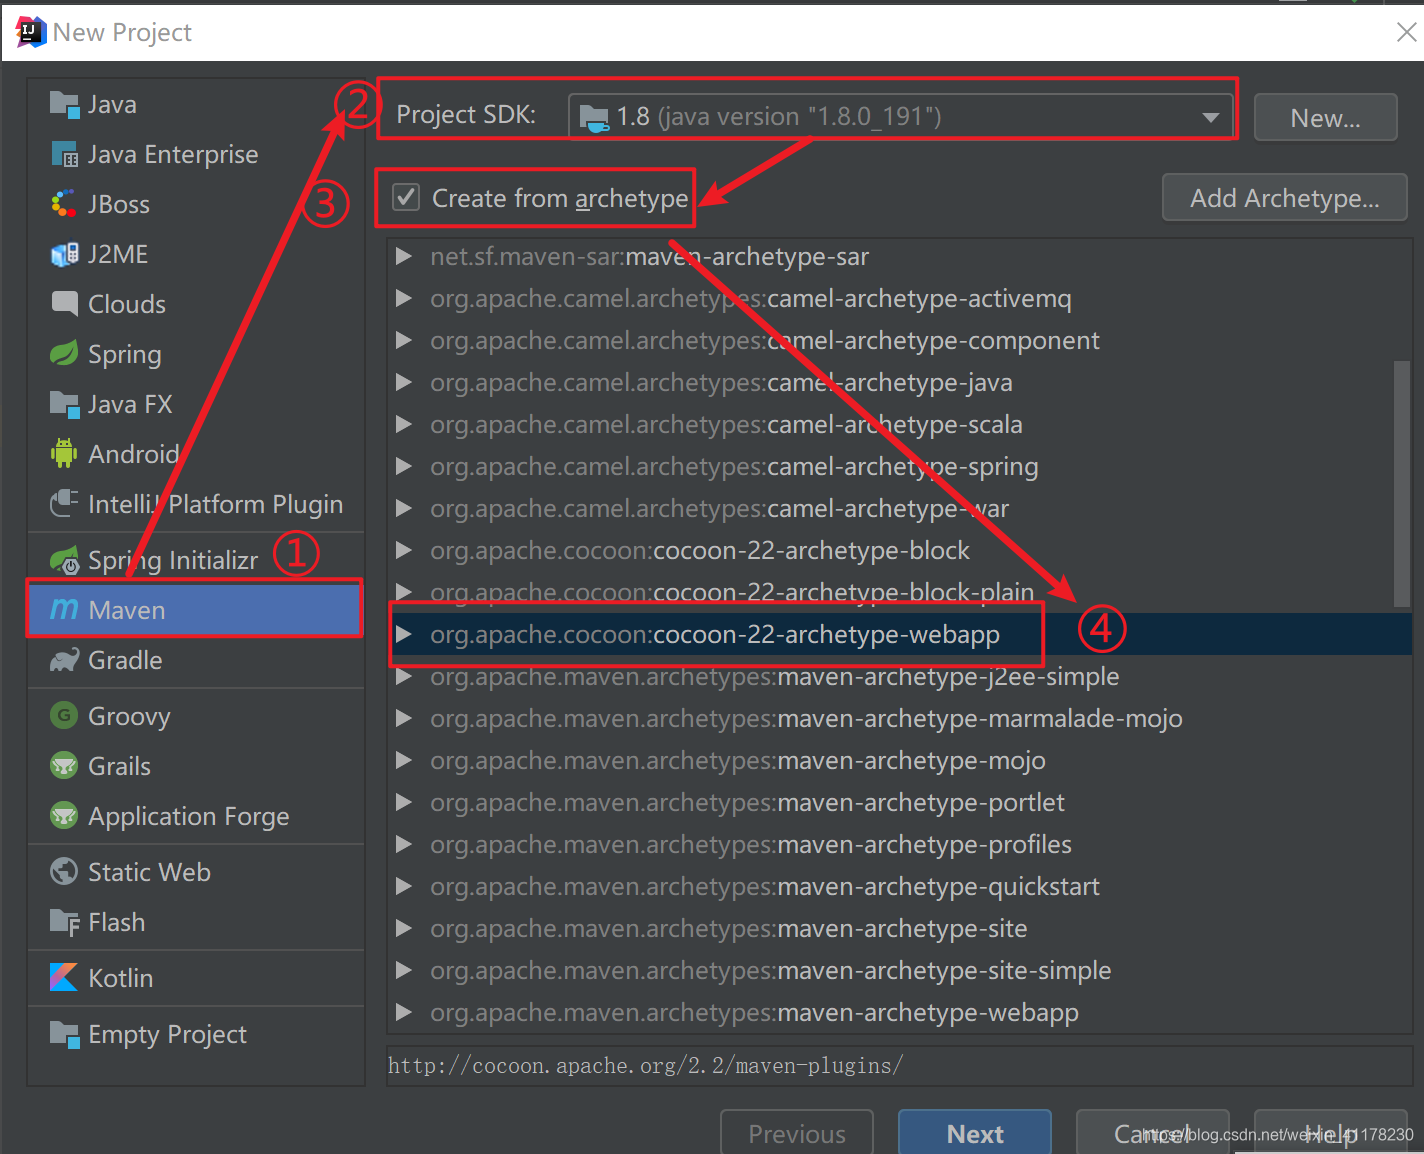Click the Clouds speech-bubble icon
Image resolution: width=1424 pixels, height=1154 pixels.
[x=64, y=303]
